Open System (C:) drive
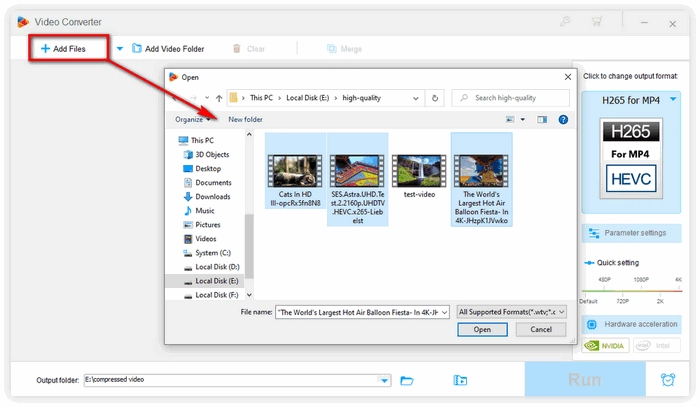 click(x=207, y=253)
